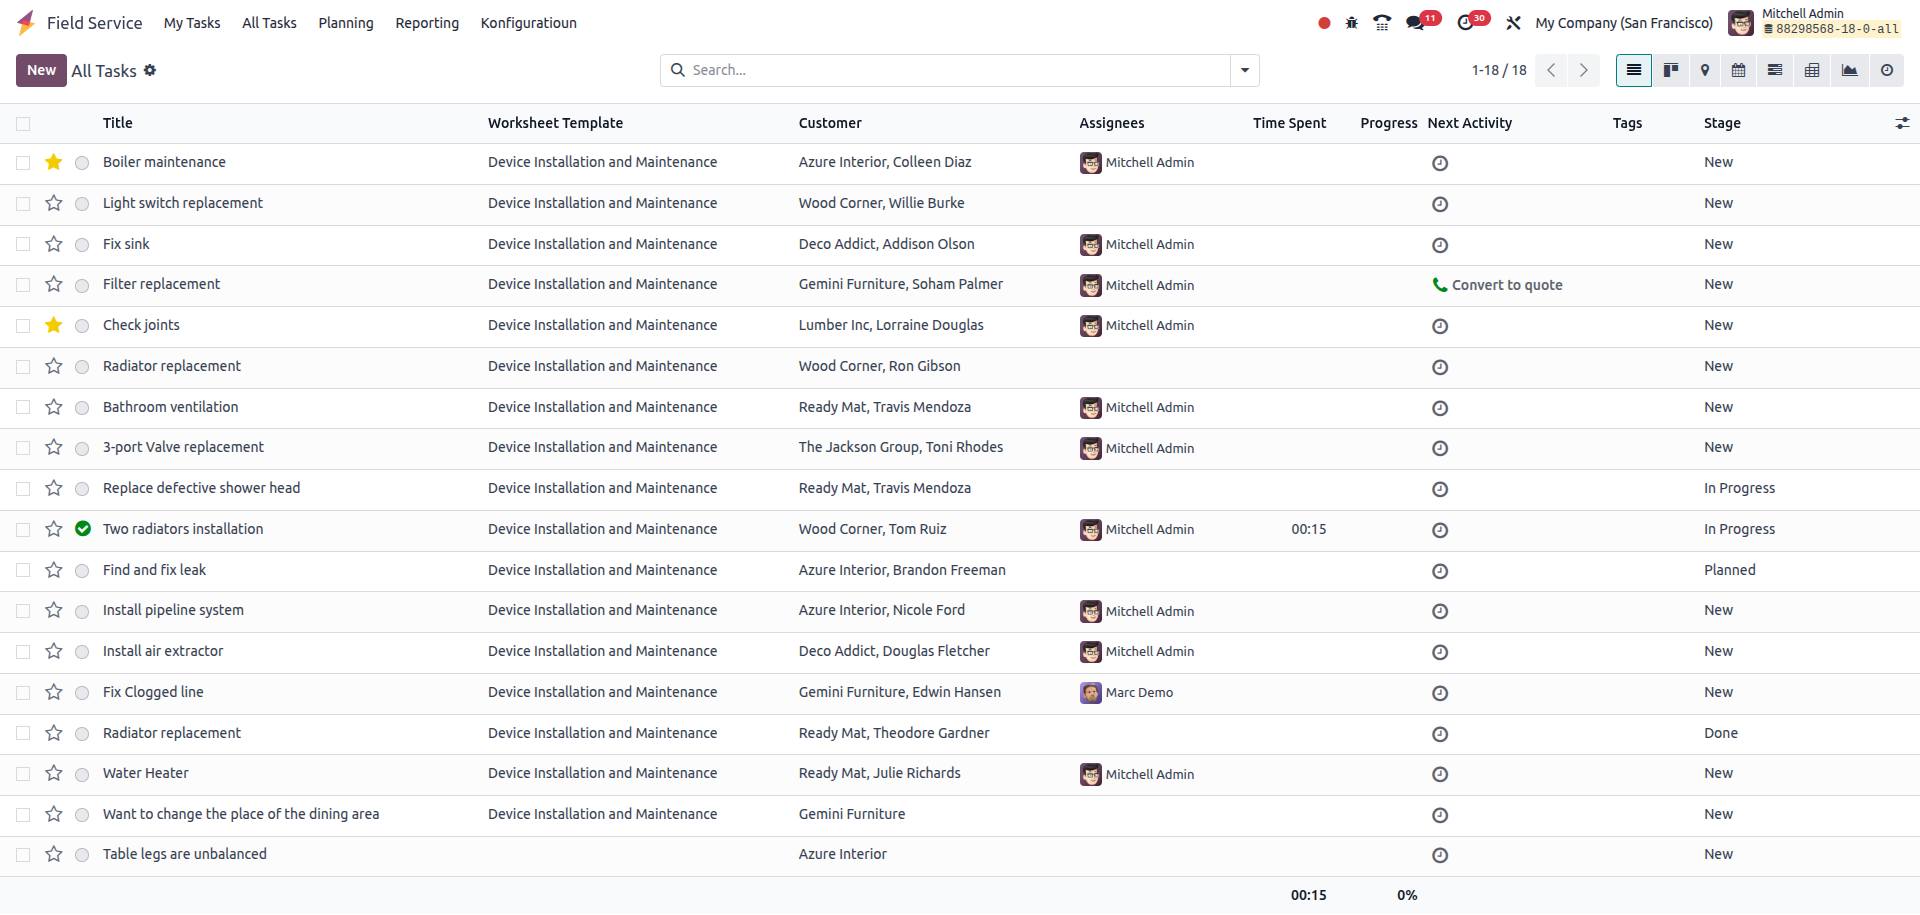The image size is (1920, 915).
Task: Go to previous page of tasks
Action: click(1551, 70)
